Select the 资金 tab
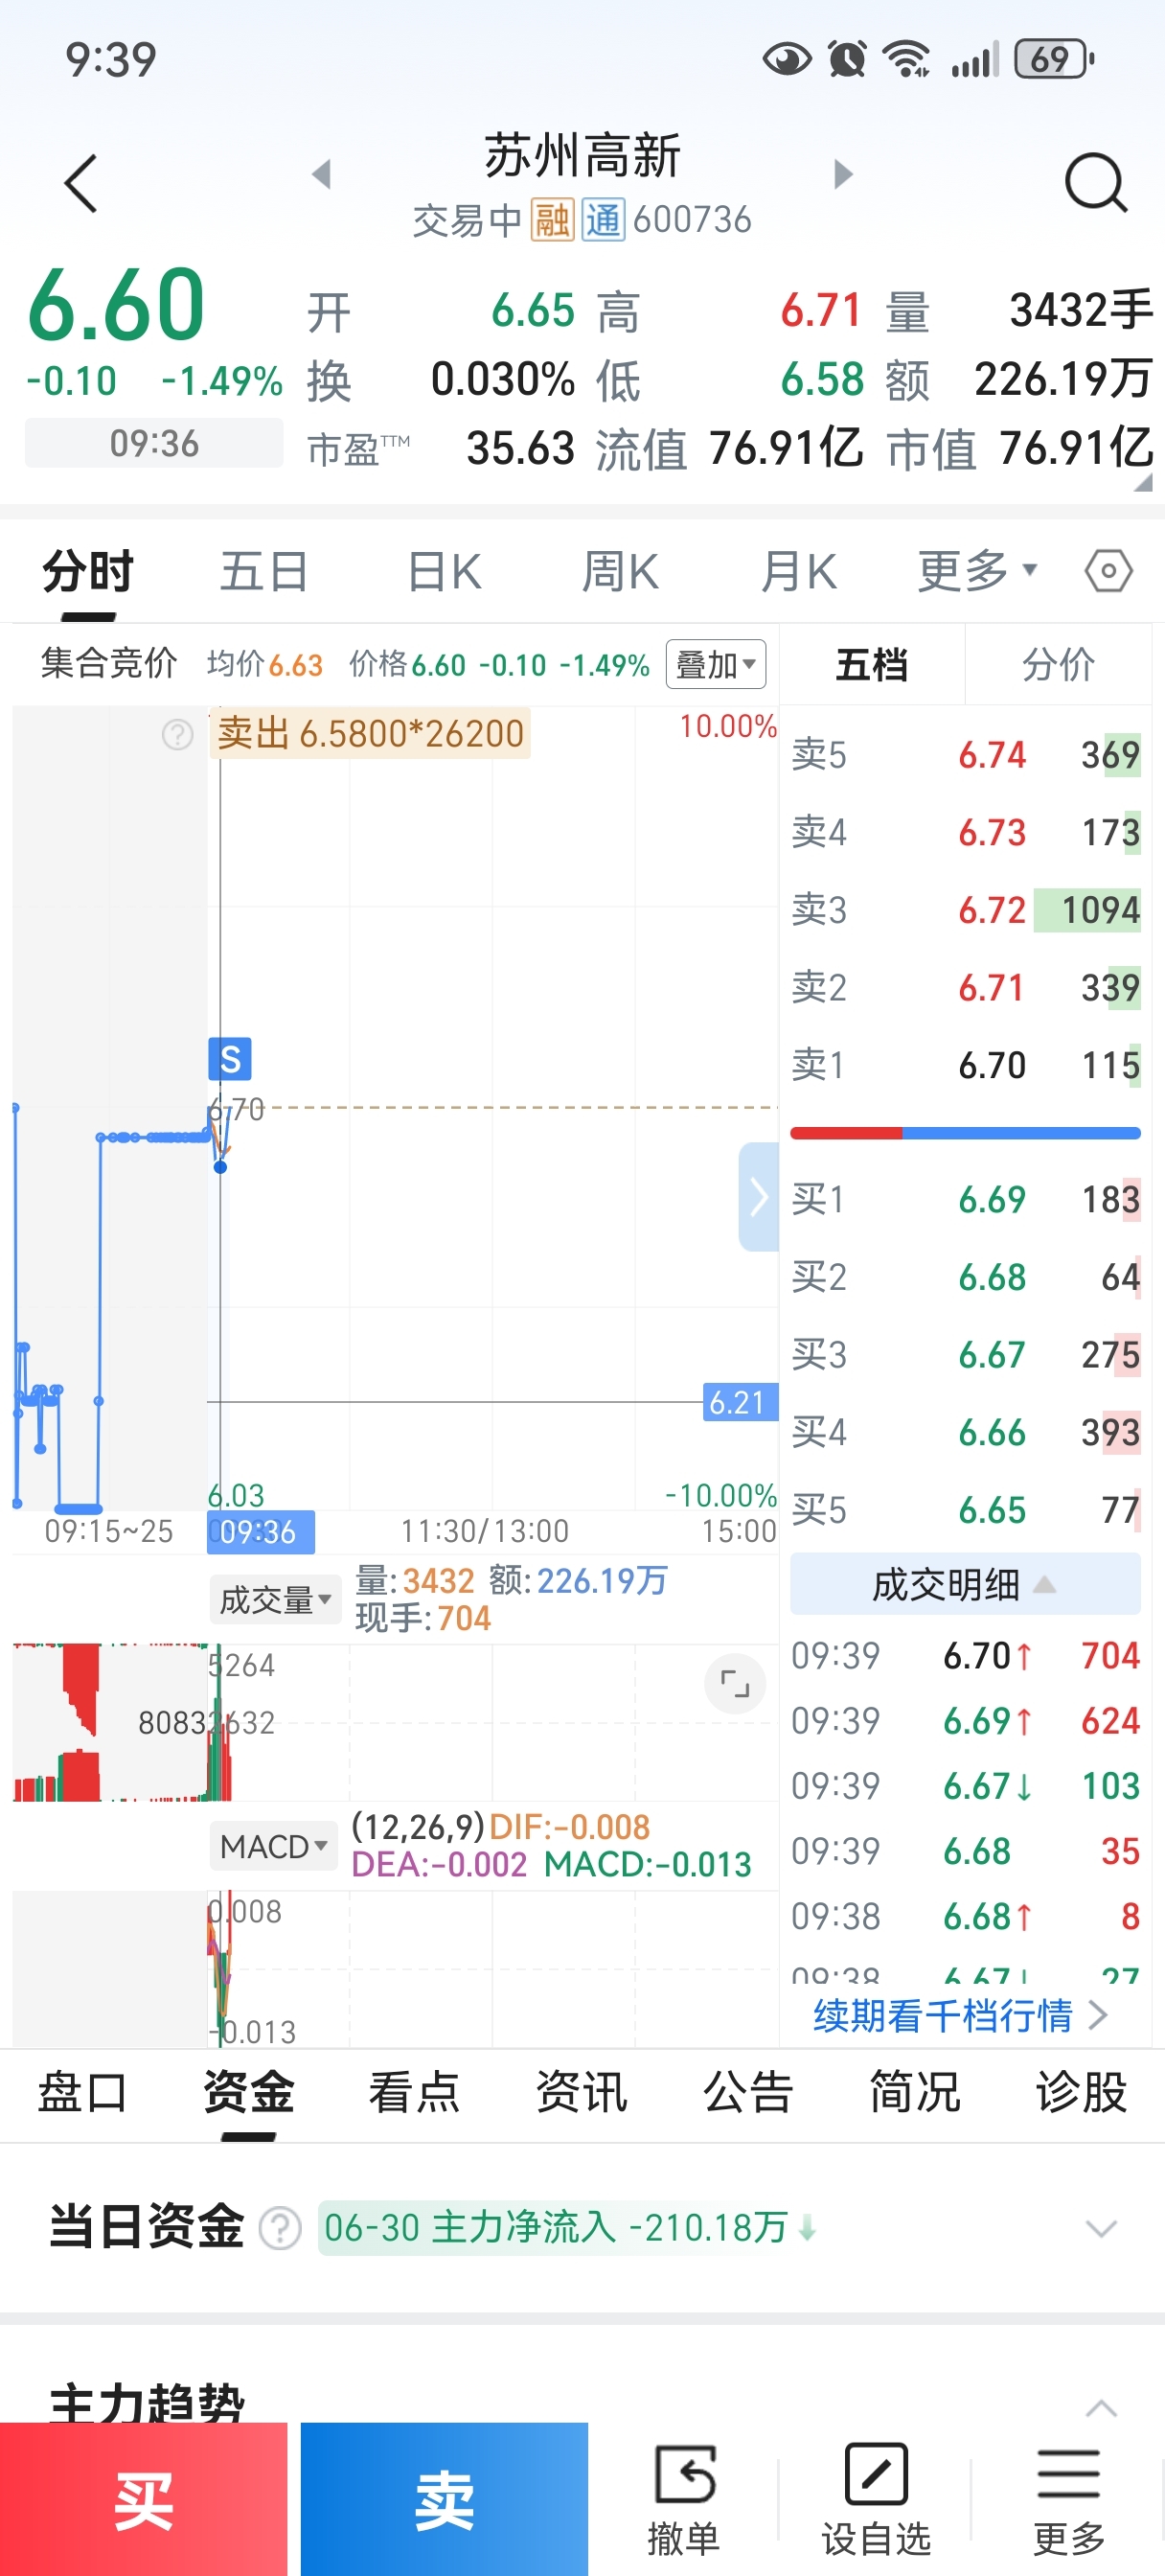The width and height of the screenshot is (1165, 2576). point(248,2093)
